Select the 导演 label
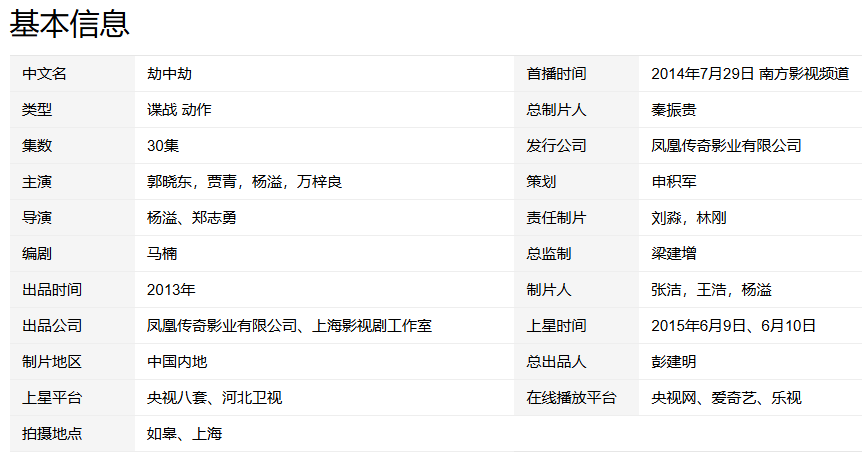 pyautogui.click(x=37, y=218)
